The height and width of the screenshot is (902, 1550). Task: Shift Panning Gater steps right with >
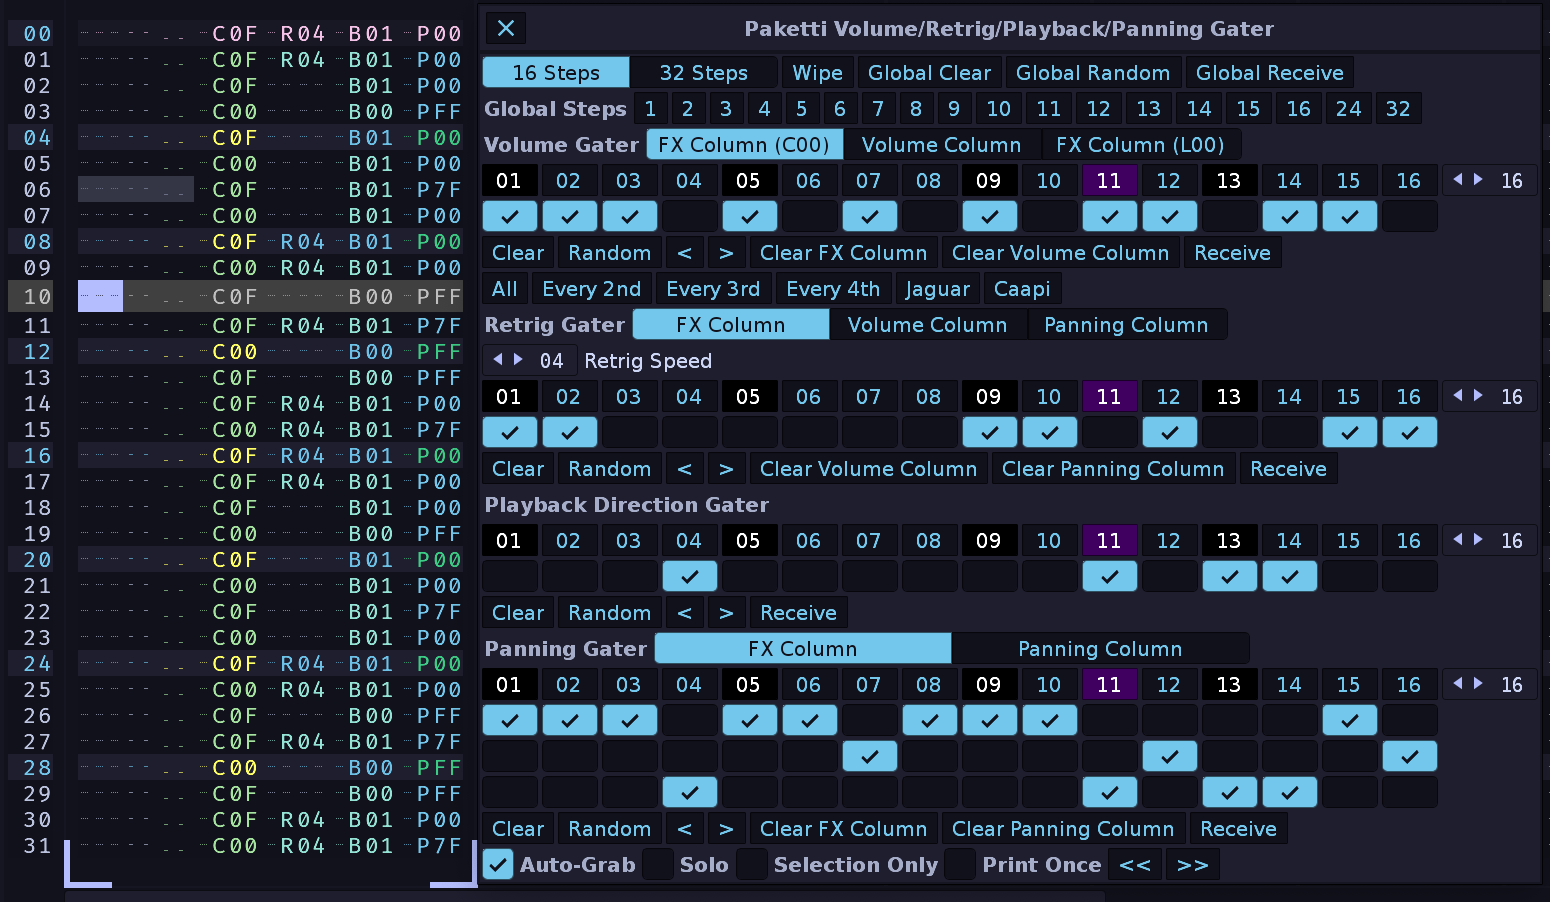(726, 829)
